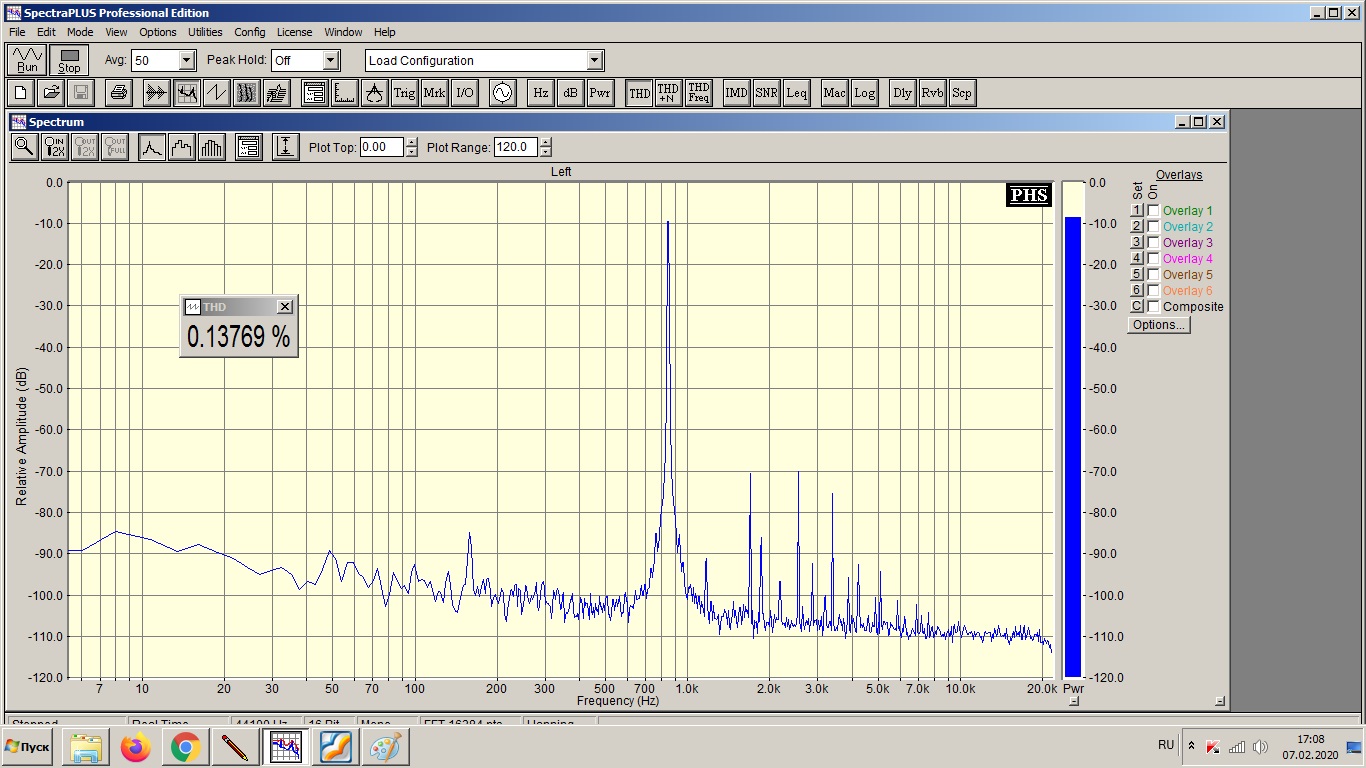Click the Plot Top value field
The width and height of the screenshot is (1366, 768).
[x=382, y=147]
